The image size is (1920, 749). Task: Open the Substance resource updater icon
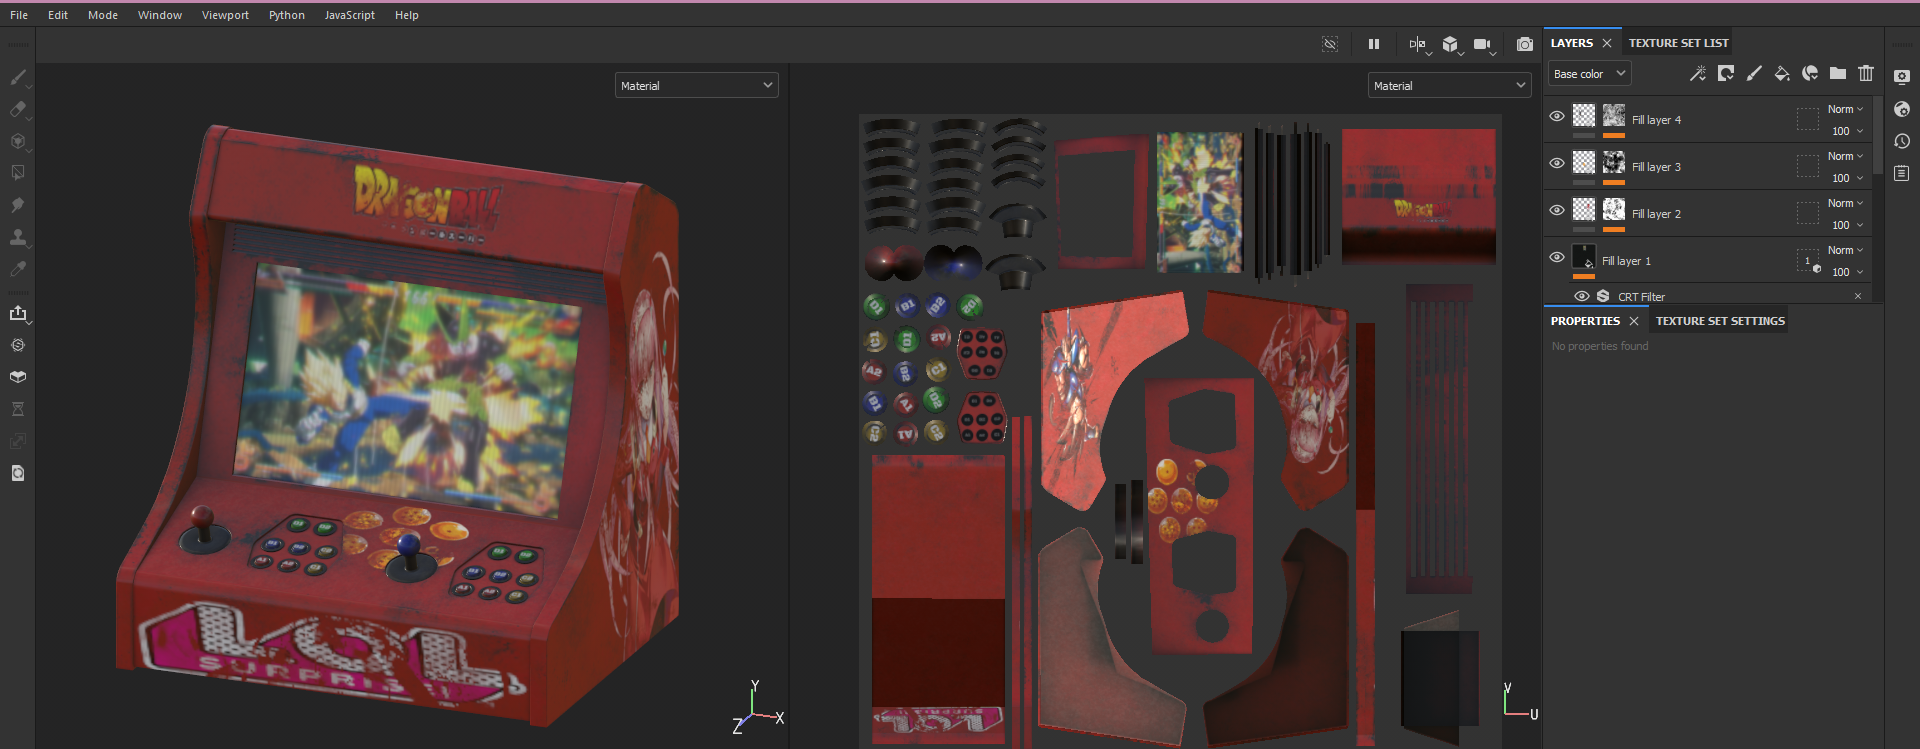[x=18, y=345]
